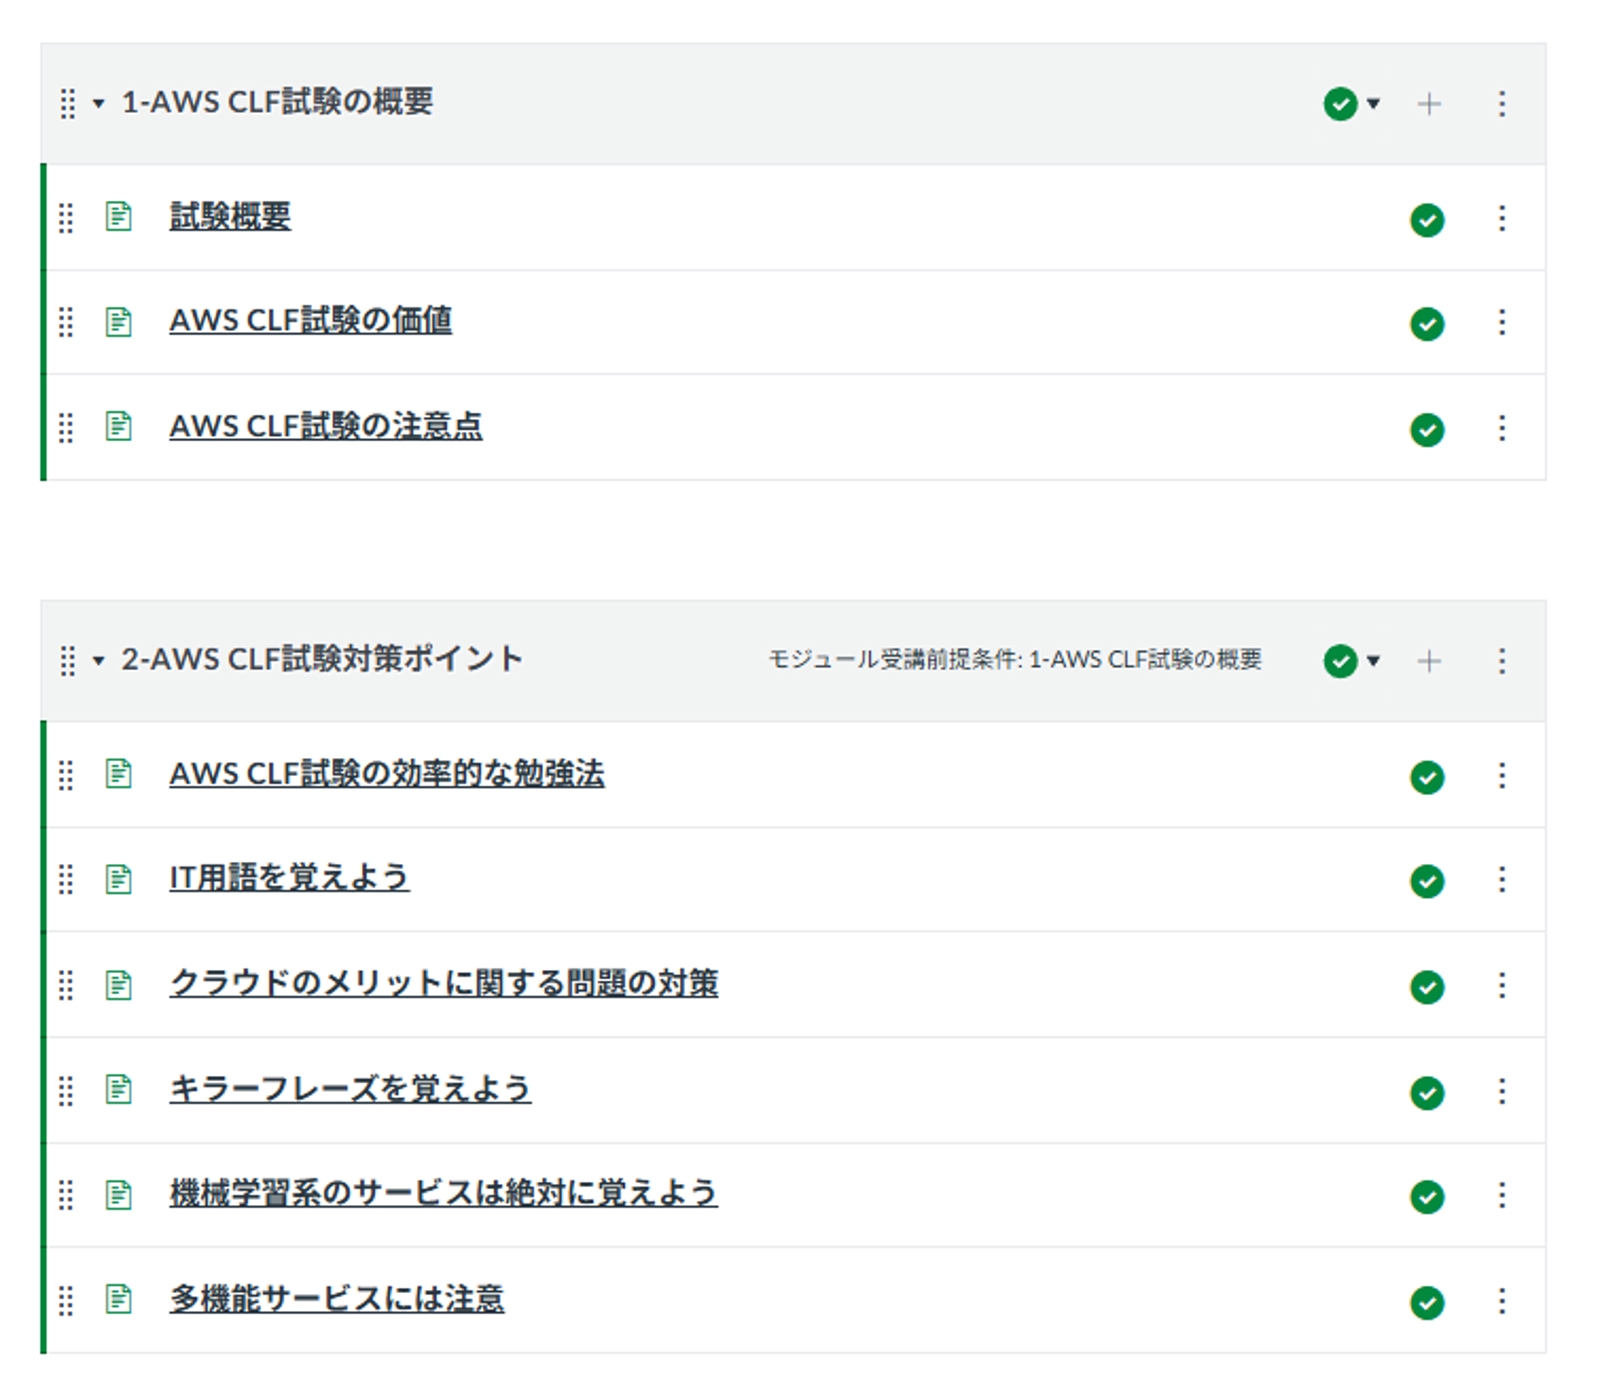Image resolution: width=1600 pixels, height=1390 pixels.
Task: Open the completion requirement dropdown for module 1
Action: tap(1371, 103)
